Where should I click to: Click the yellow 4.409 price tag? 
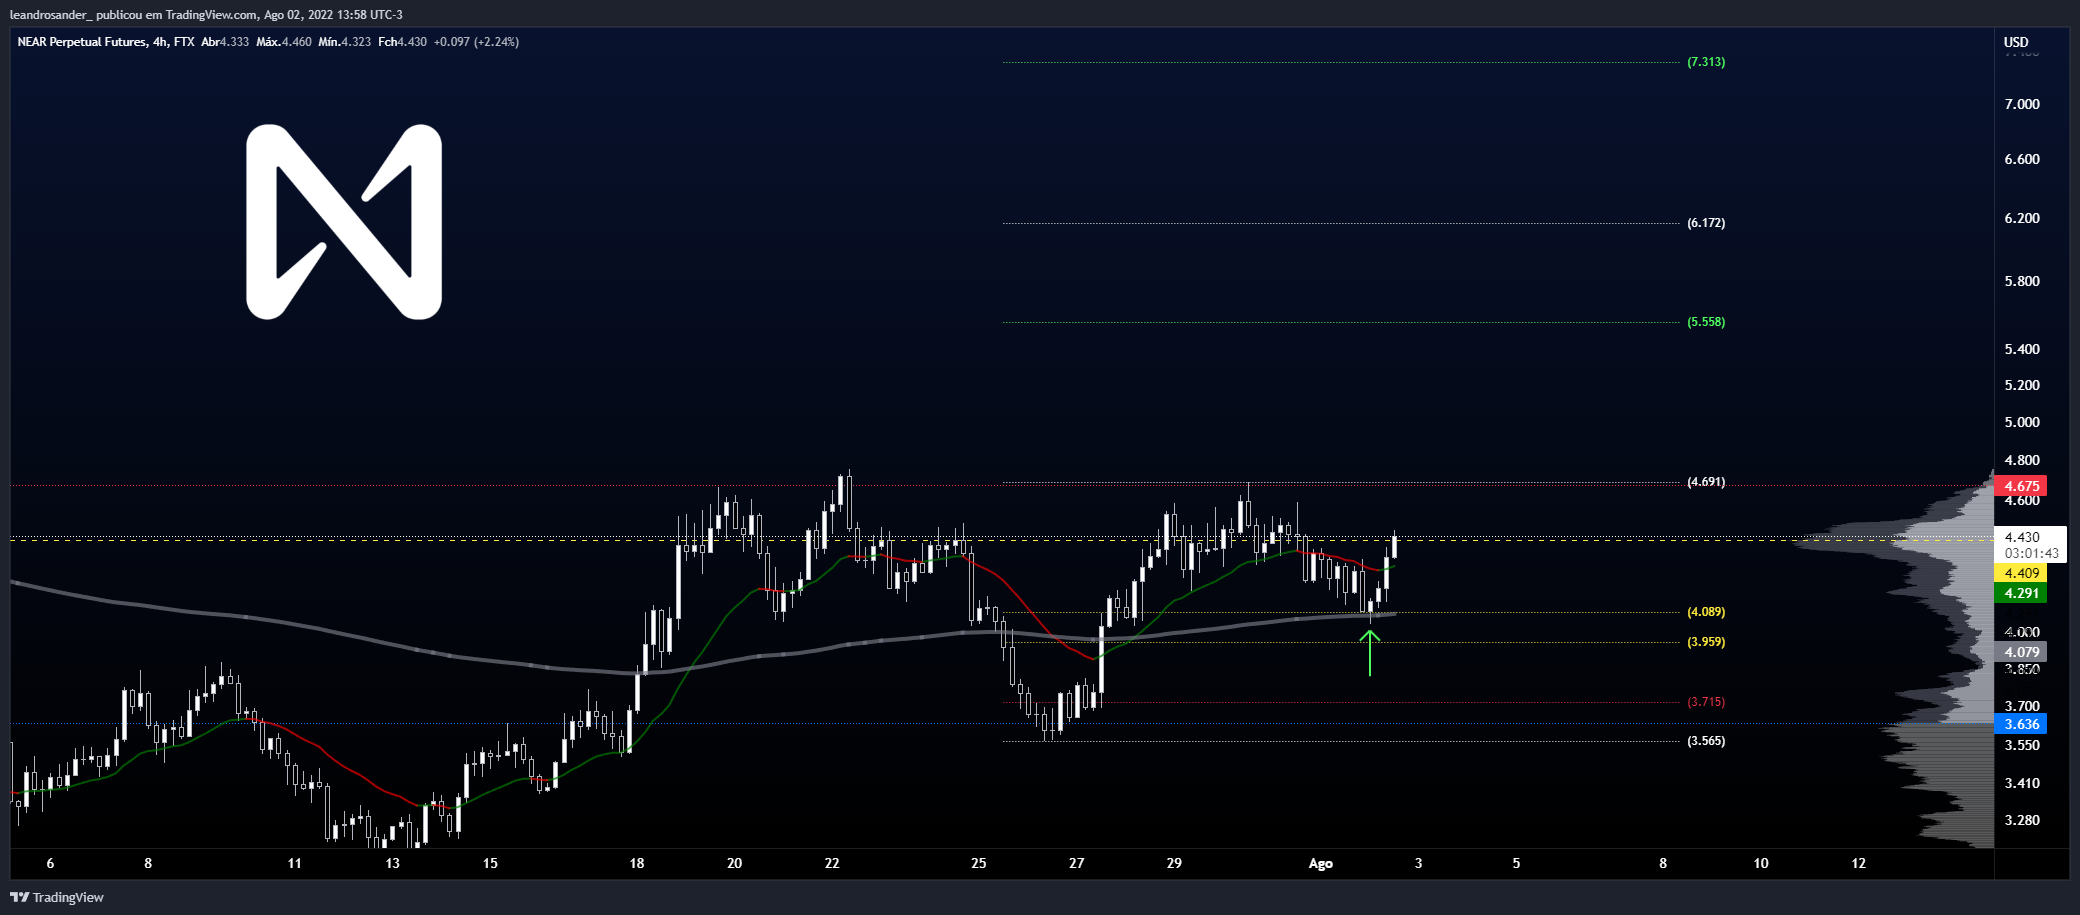pos(2021,573)
